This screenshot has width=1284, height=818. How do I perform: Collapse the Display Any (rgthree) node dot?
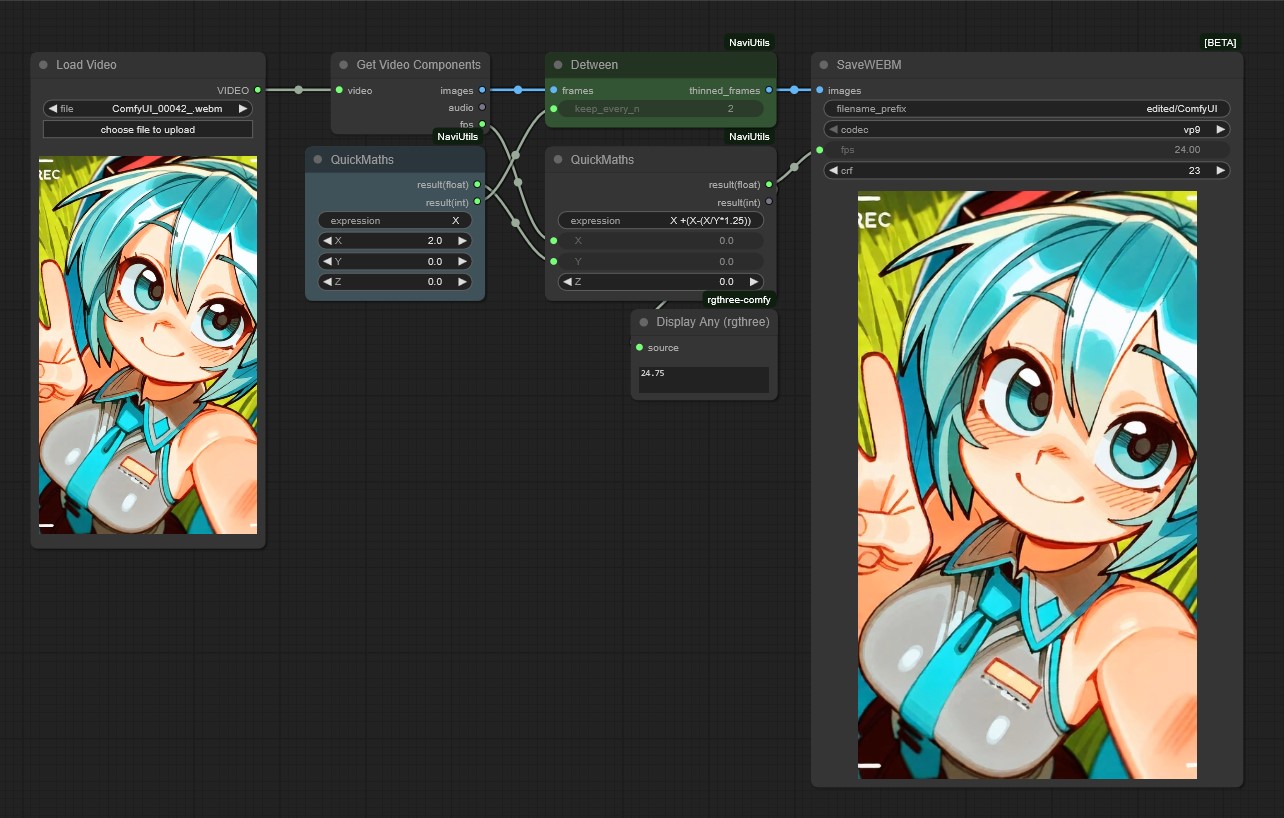coord(644,323)
